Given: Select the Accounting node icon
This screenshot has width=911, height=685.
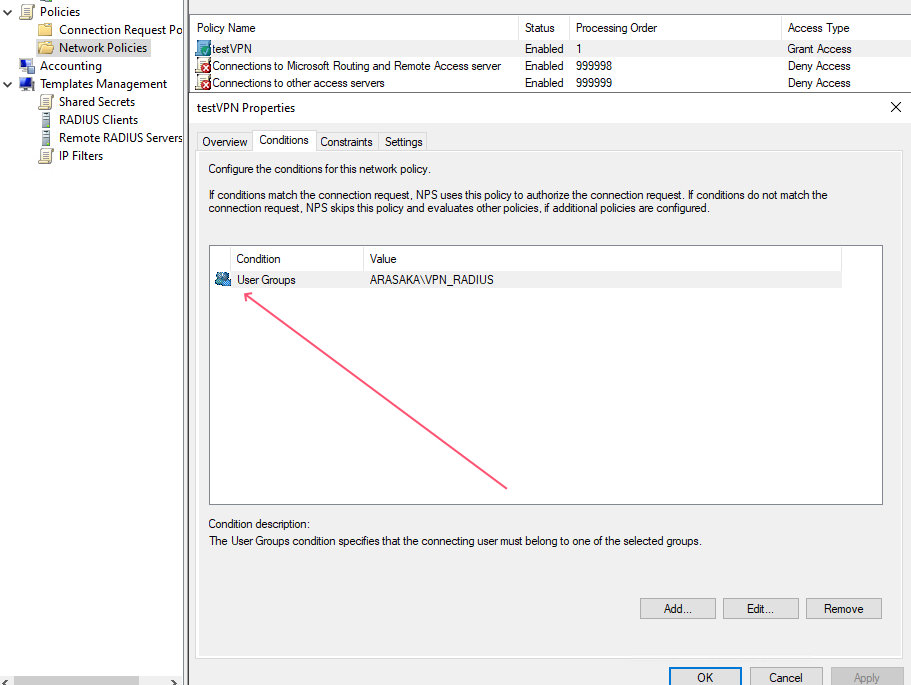Looking at the screenshot, I should click(27, 66).
